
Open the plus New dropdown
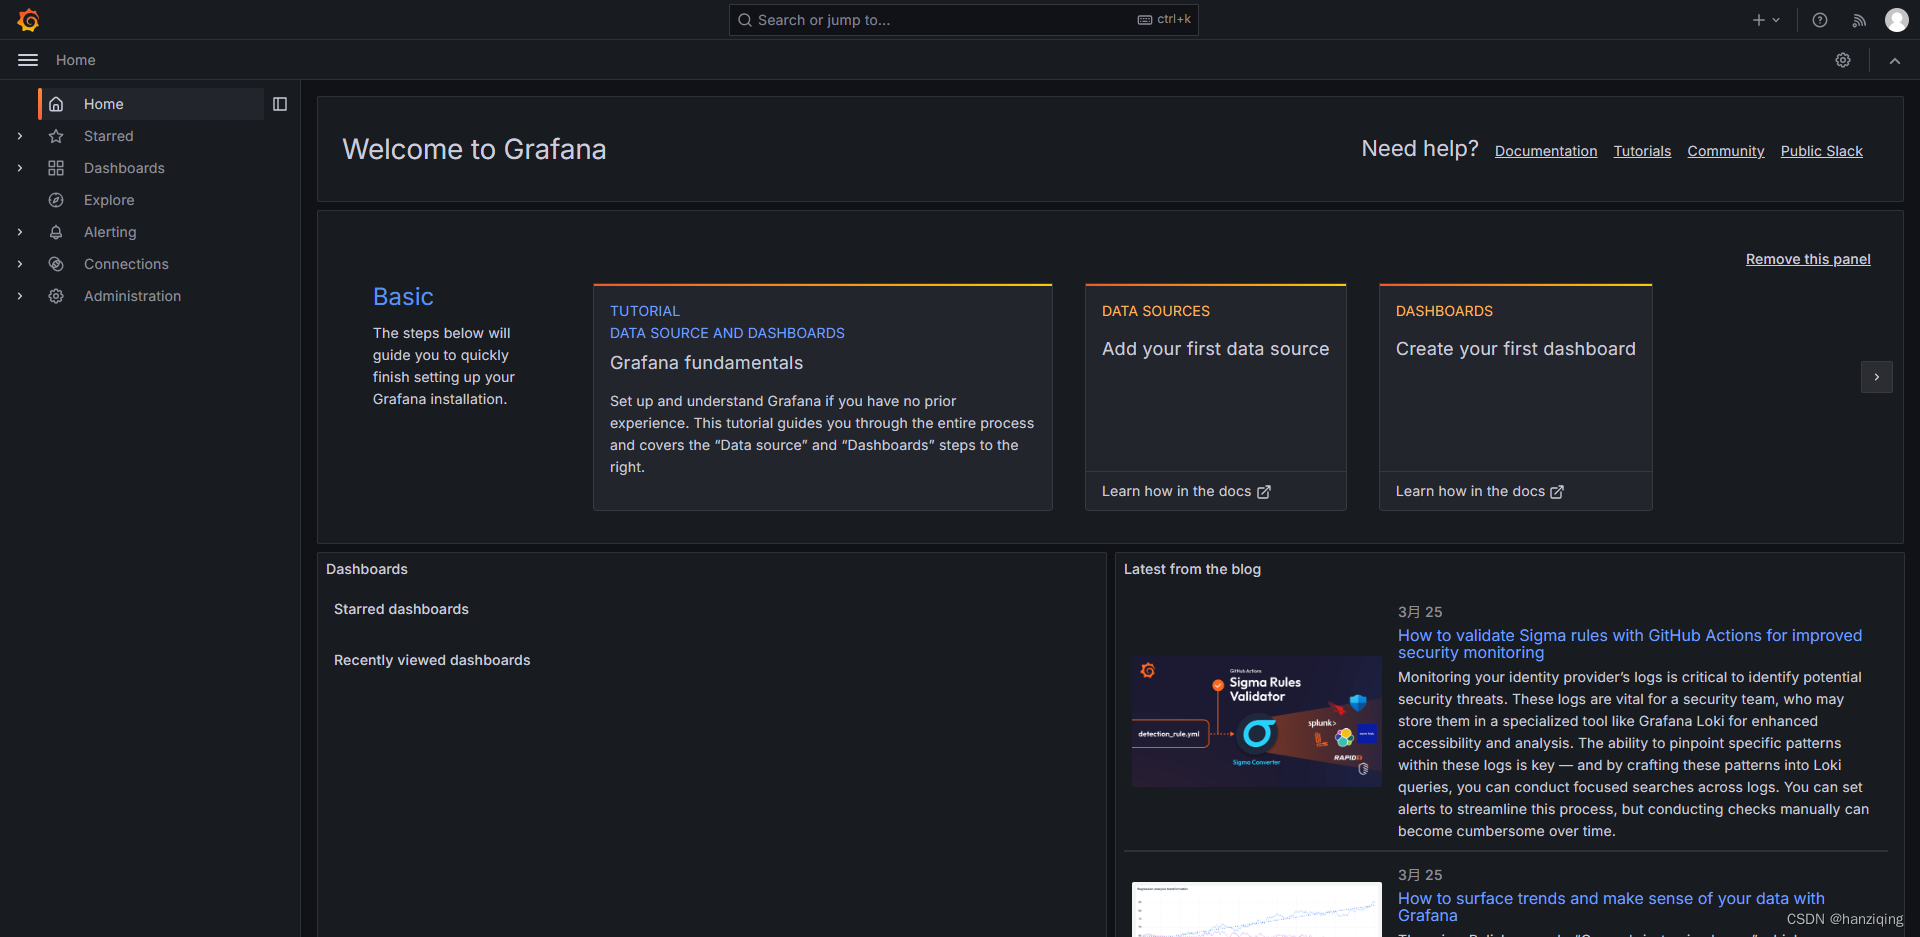(1766, 20)
